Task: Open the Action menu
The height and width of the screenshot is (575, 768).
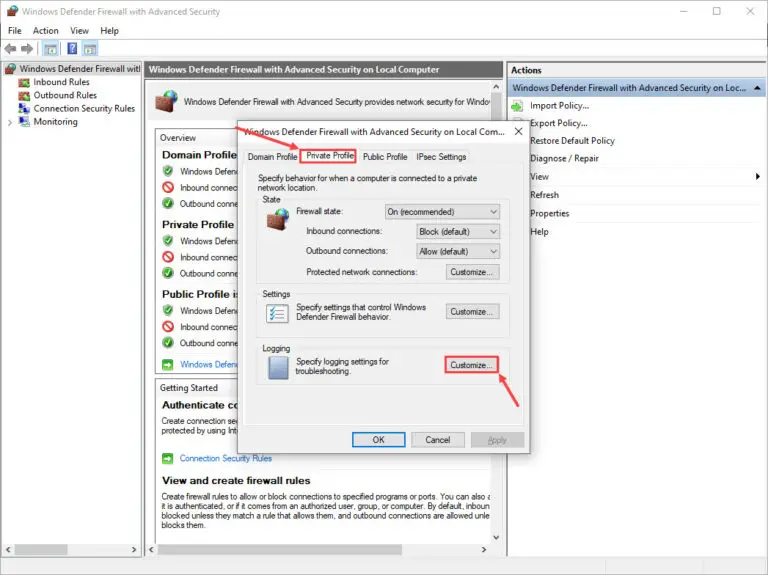Action: (46, 31)
